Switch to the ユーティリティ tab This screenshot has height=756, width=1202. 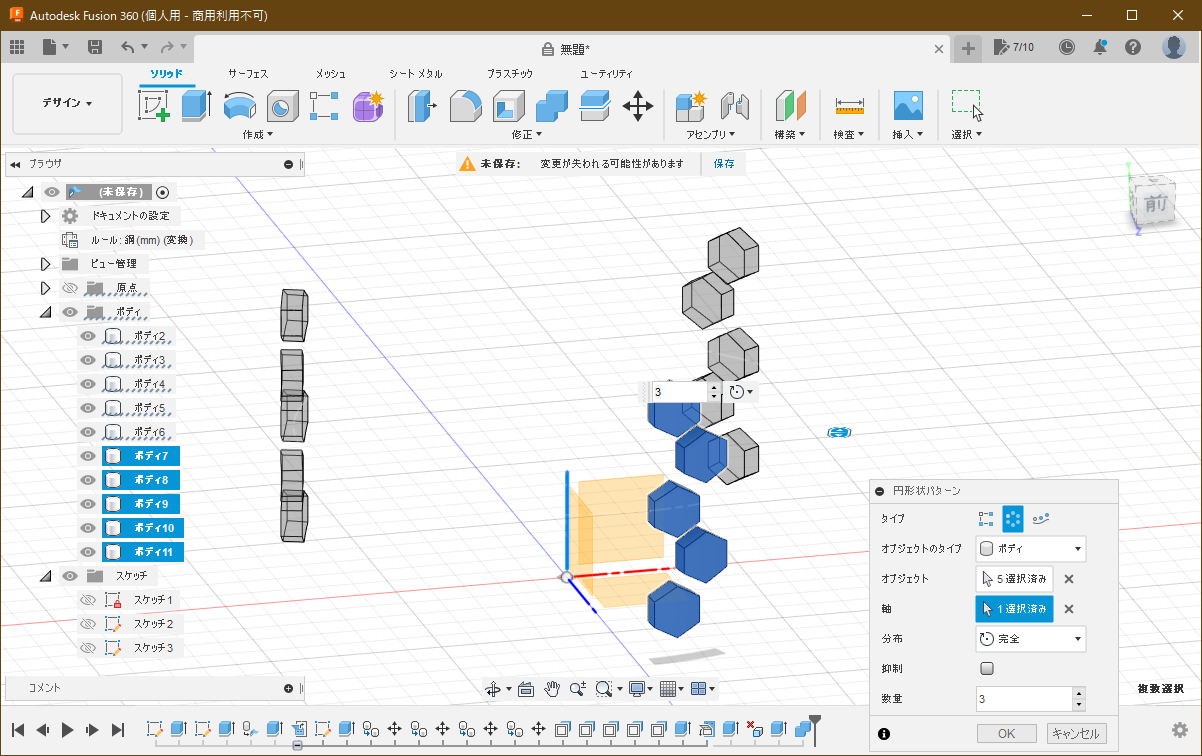click(607, 74)
